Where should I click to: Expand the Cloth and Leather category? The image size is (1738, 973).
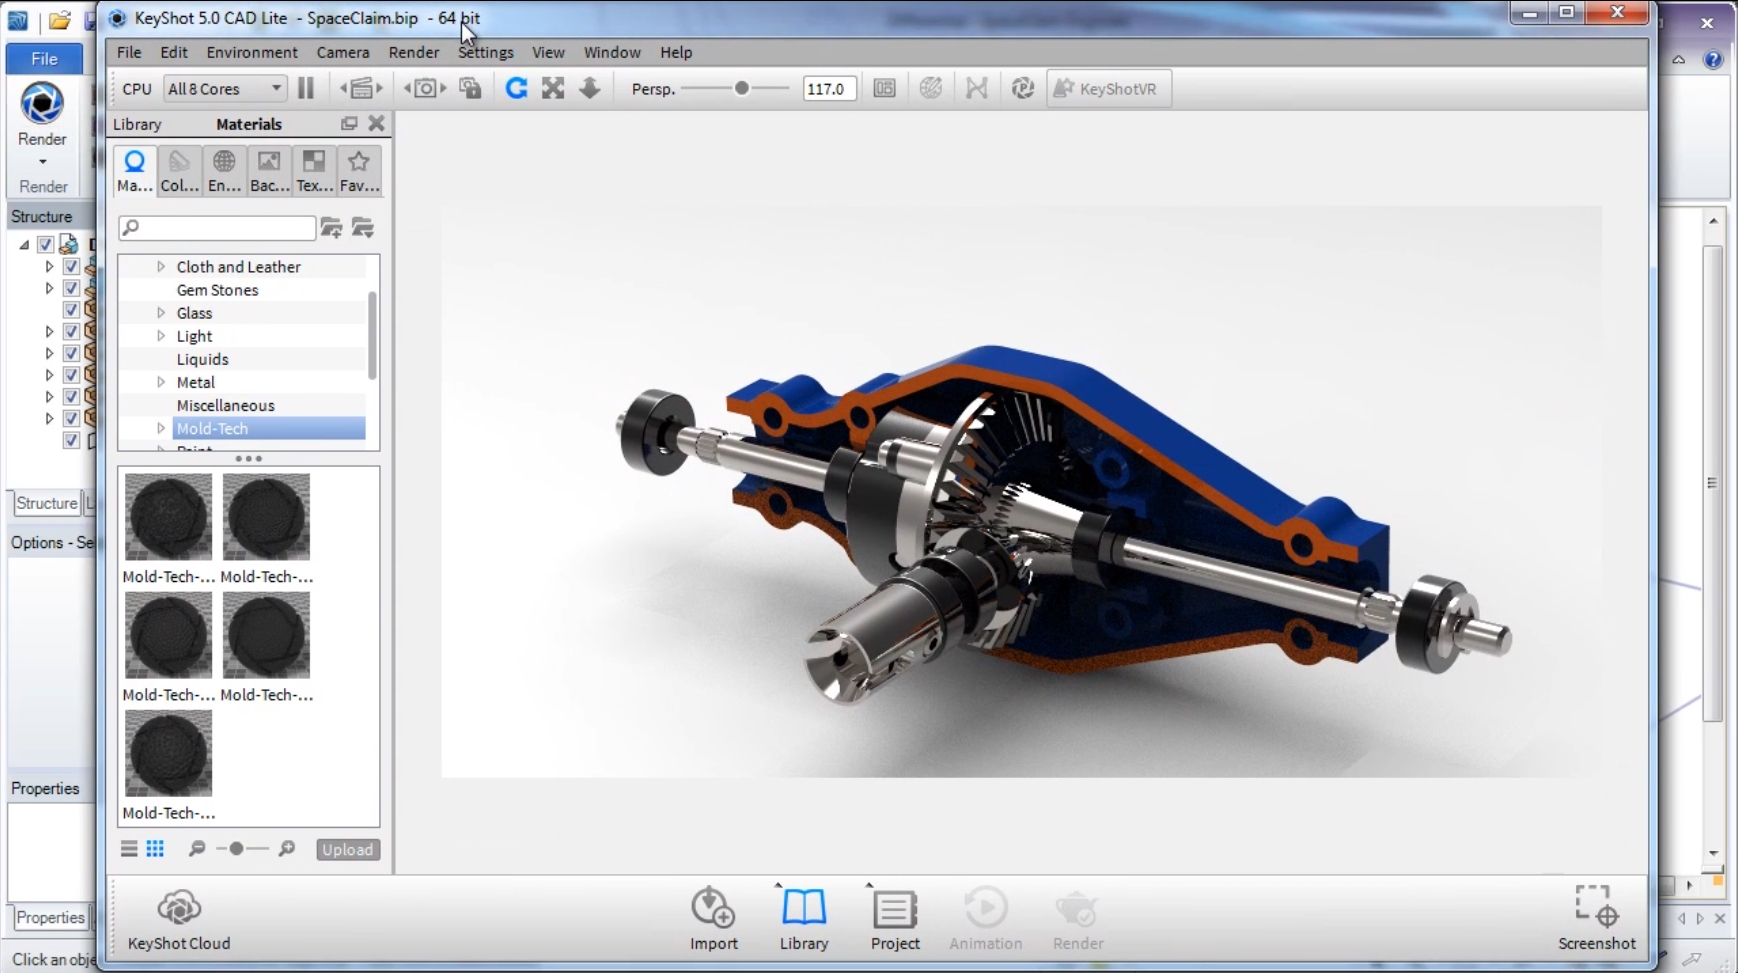tap(161, 267)
